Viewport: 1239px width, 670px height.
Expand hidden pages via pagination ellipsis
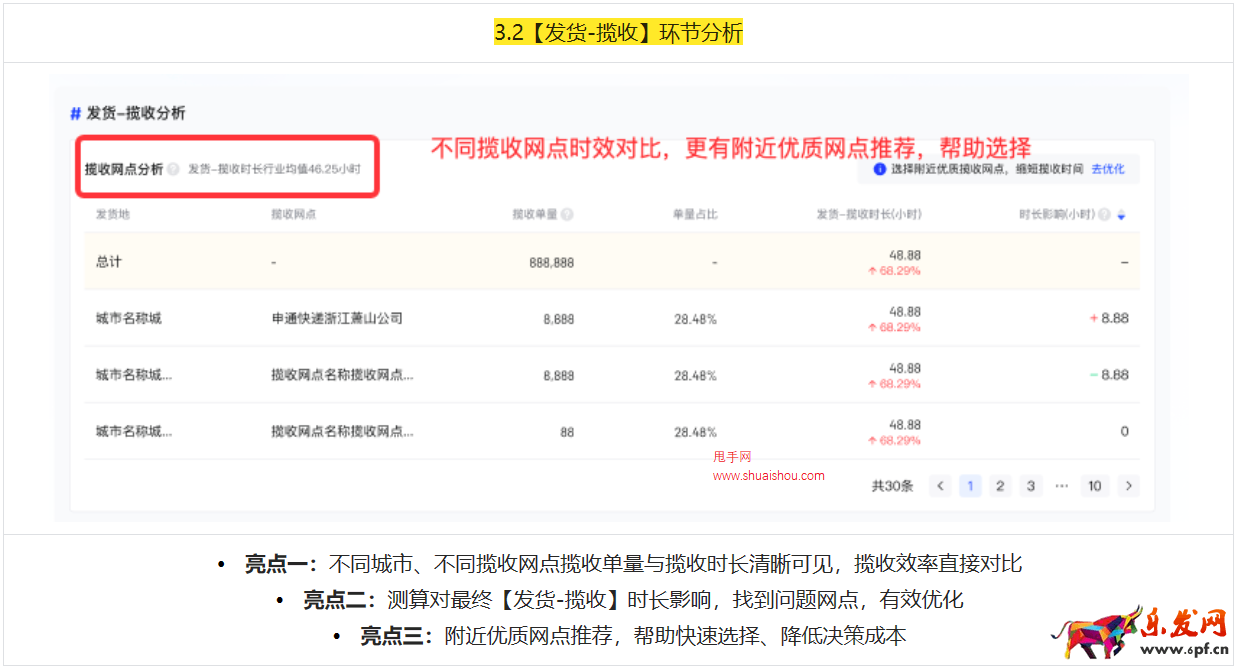click(x=1062, y=485)
